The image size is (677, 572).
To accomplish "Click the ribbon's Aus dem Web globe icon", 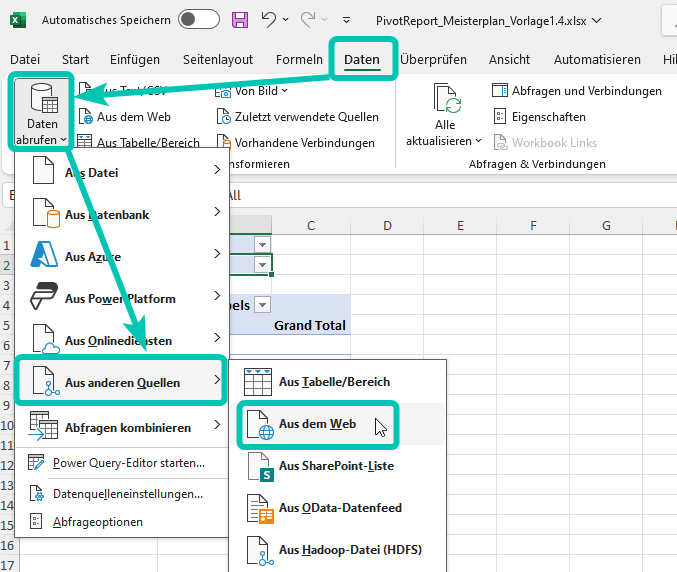I will pos(85,117).
